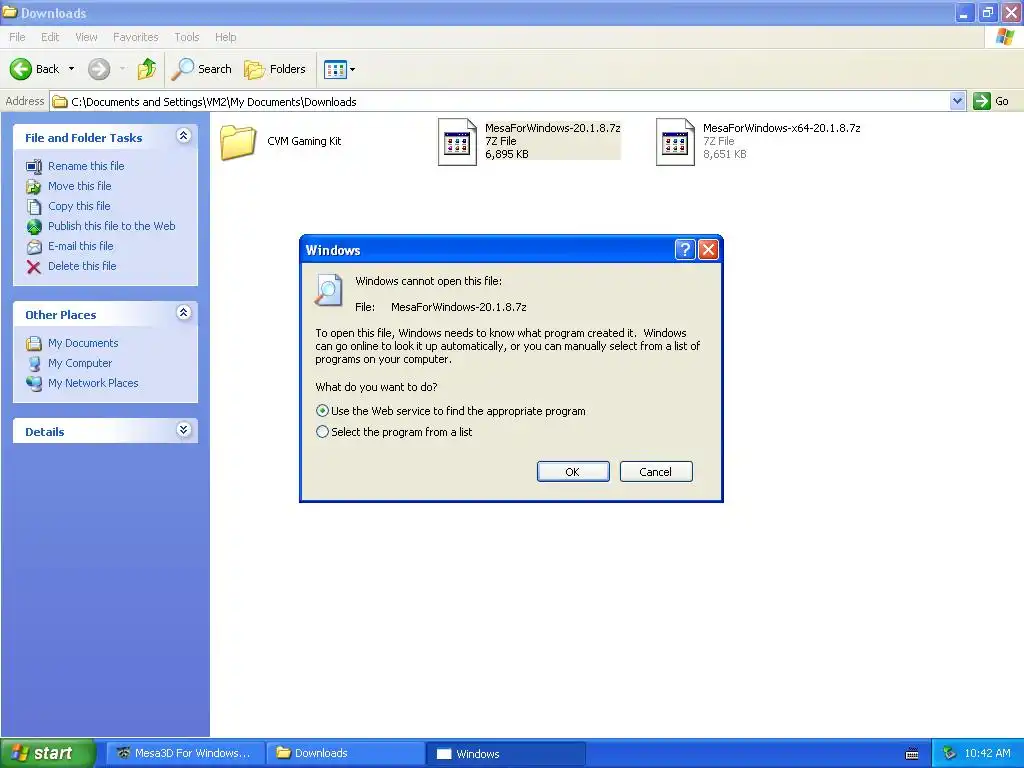Open the Views icon menu
Screen dimensions: 1024x768
[x=340, y=69]
